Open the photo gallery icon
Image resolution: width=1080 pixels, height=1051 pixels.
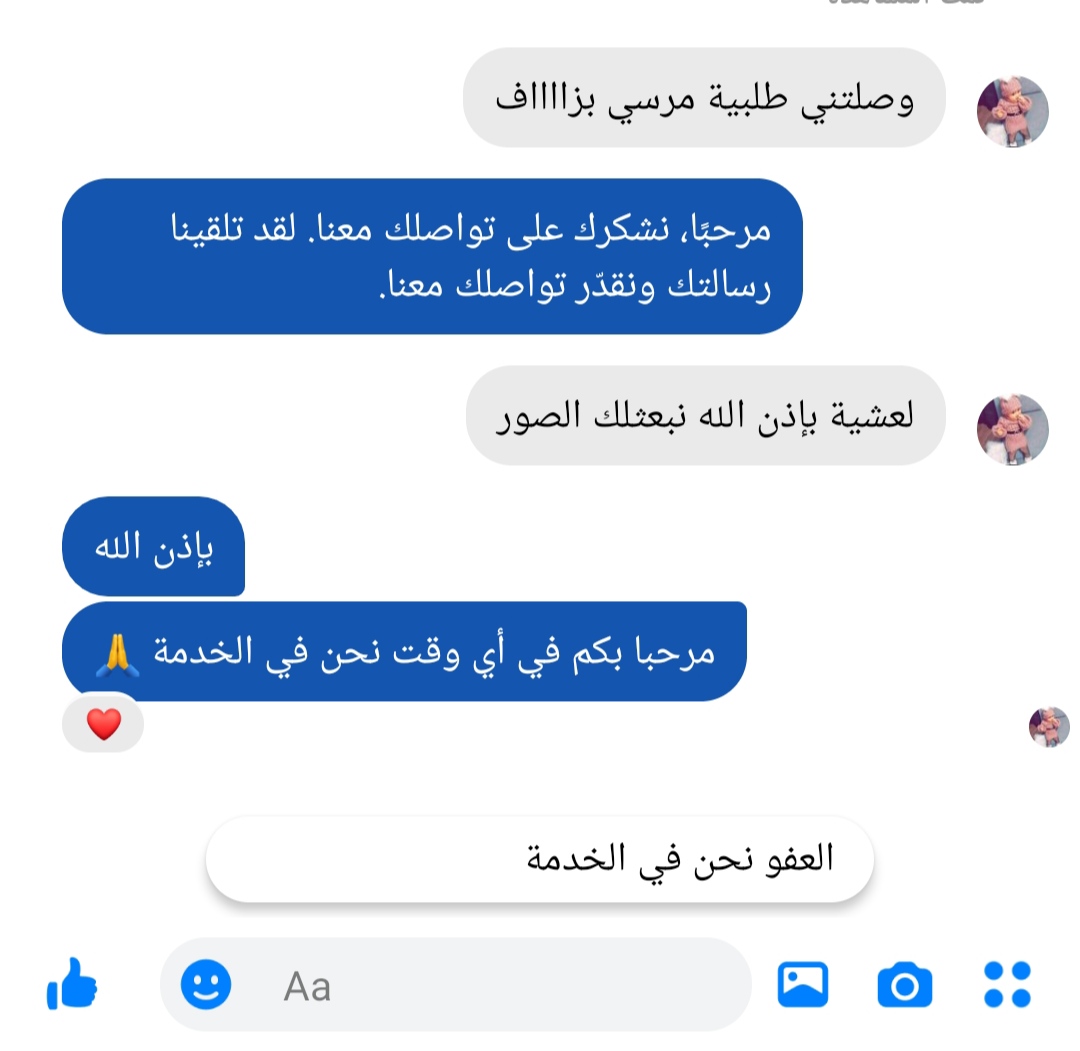(802, 984)
